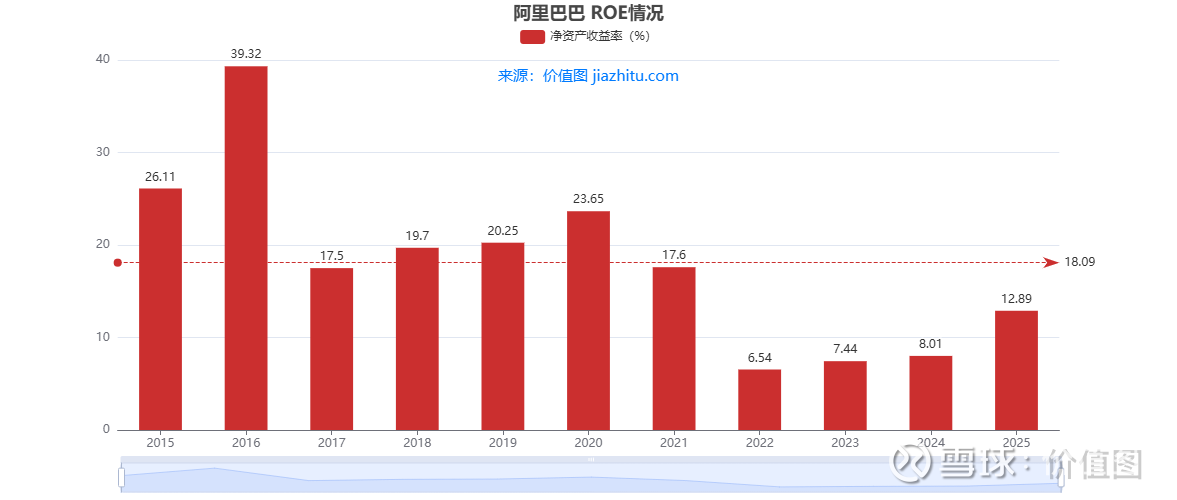1177x500 pixels.
Task: Click the left handle of zoom slider
Action: pyautogui.click(x=121, y=477)
